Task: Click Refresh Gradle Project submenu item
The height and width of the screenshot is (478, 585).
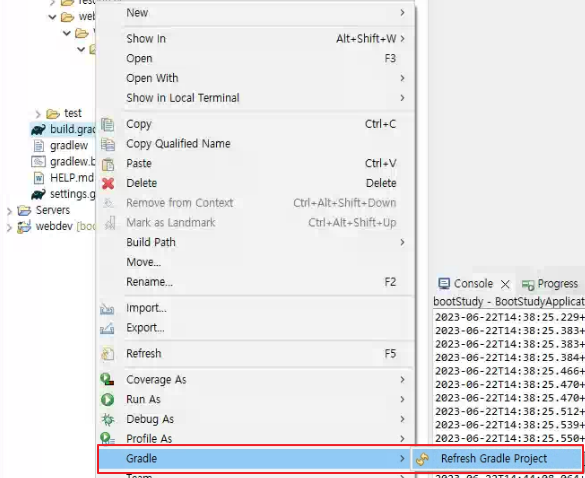Action: click(x=497, y=459)
